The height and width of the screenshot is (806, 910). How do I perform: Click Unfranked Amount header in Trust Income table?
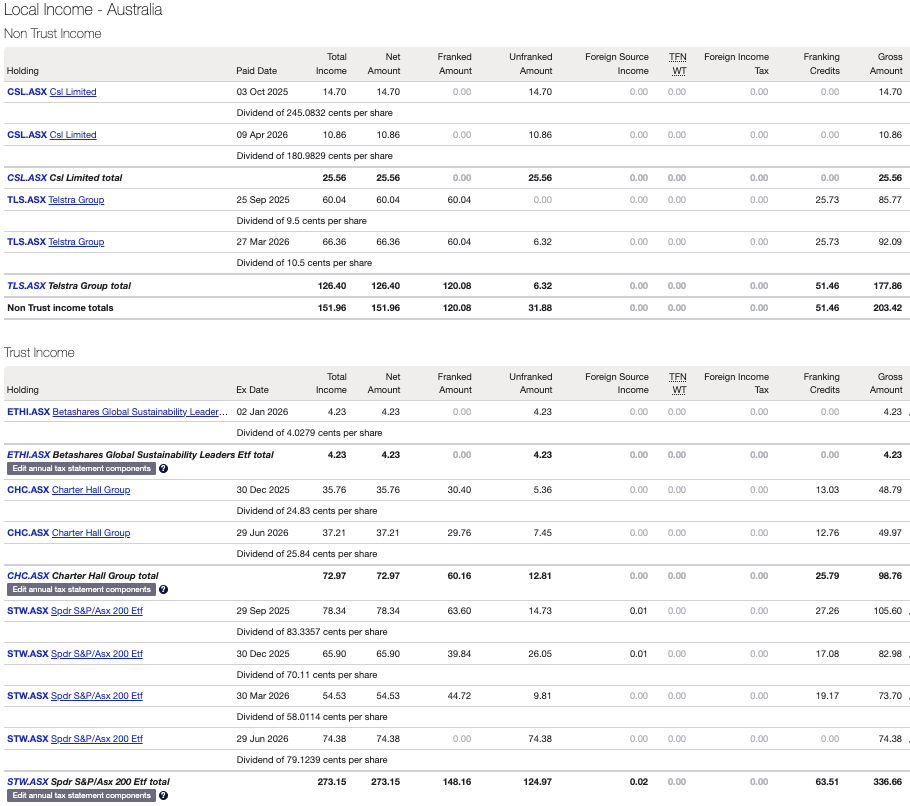pyautogui.click(x=530, y=384)
